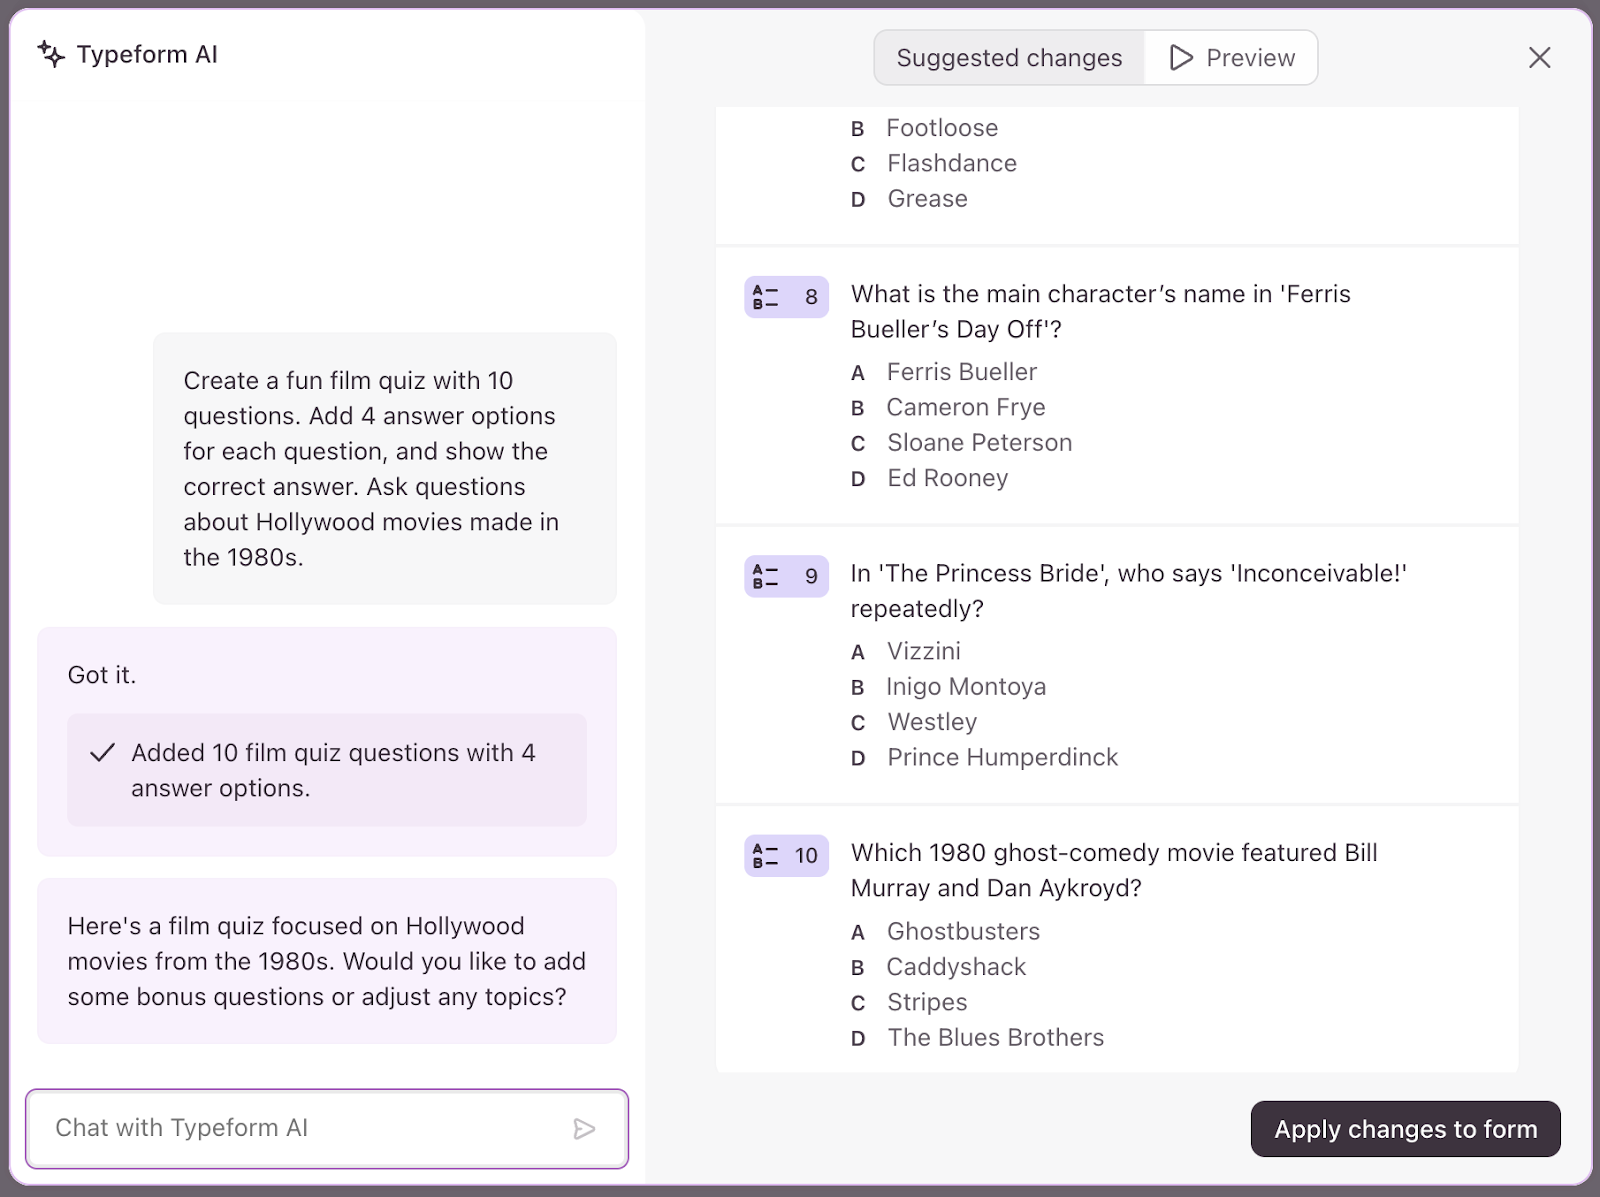Click the Princess Bride question text
The height and width of the screenshot is (1197, 1600).
(x=1128, y=590)
